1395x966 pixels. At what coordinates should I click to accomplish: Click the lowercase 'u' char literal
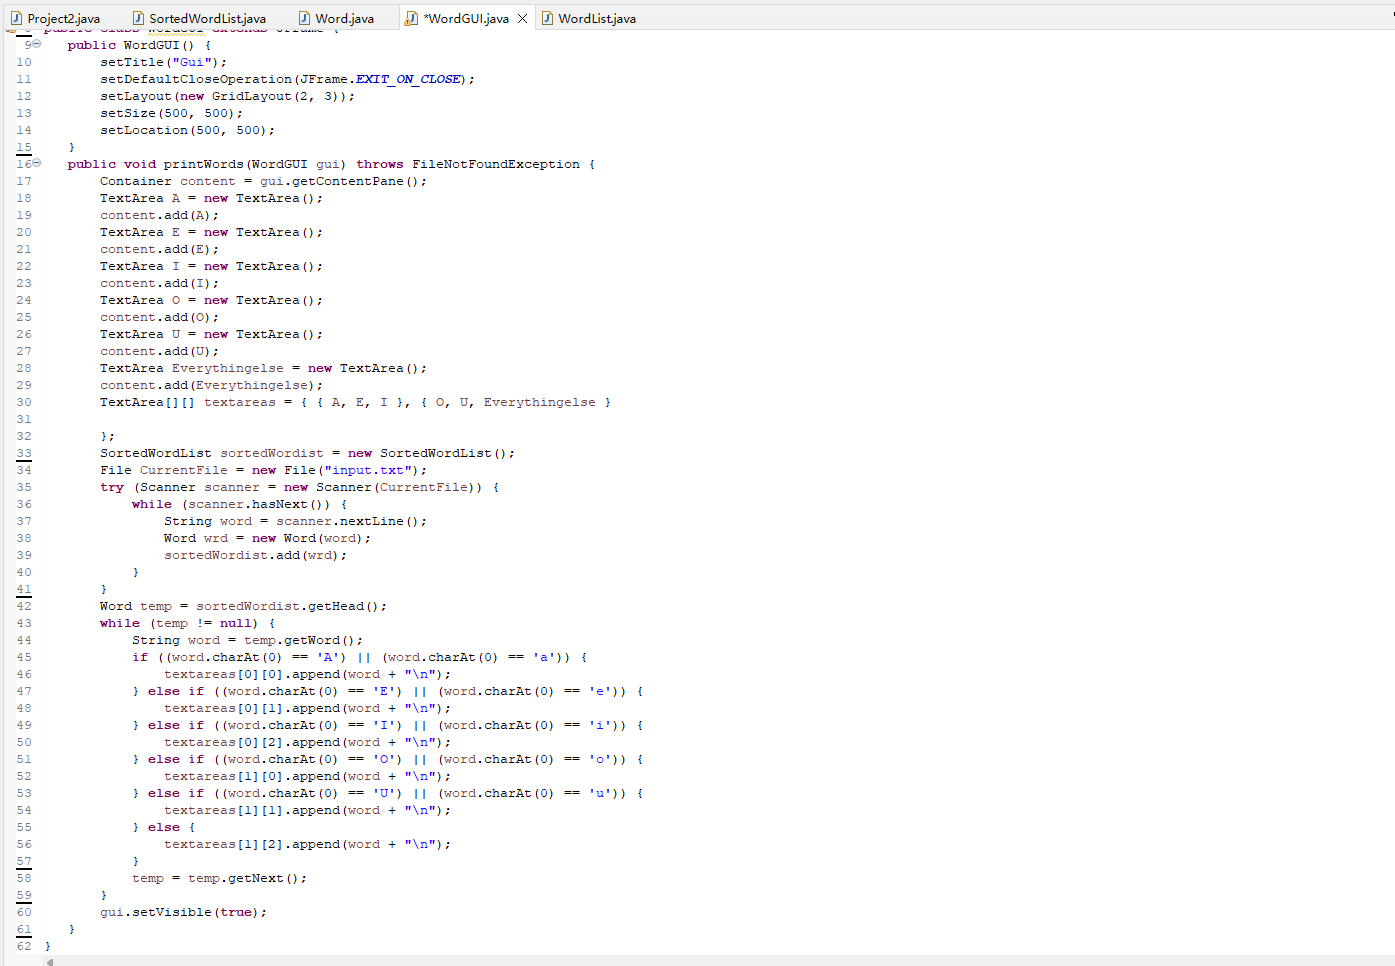click(x=600, y=793)
